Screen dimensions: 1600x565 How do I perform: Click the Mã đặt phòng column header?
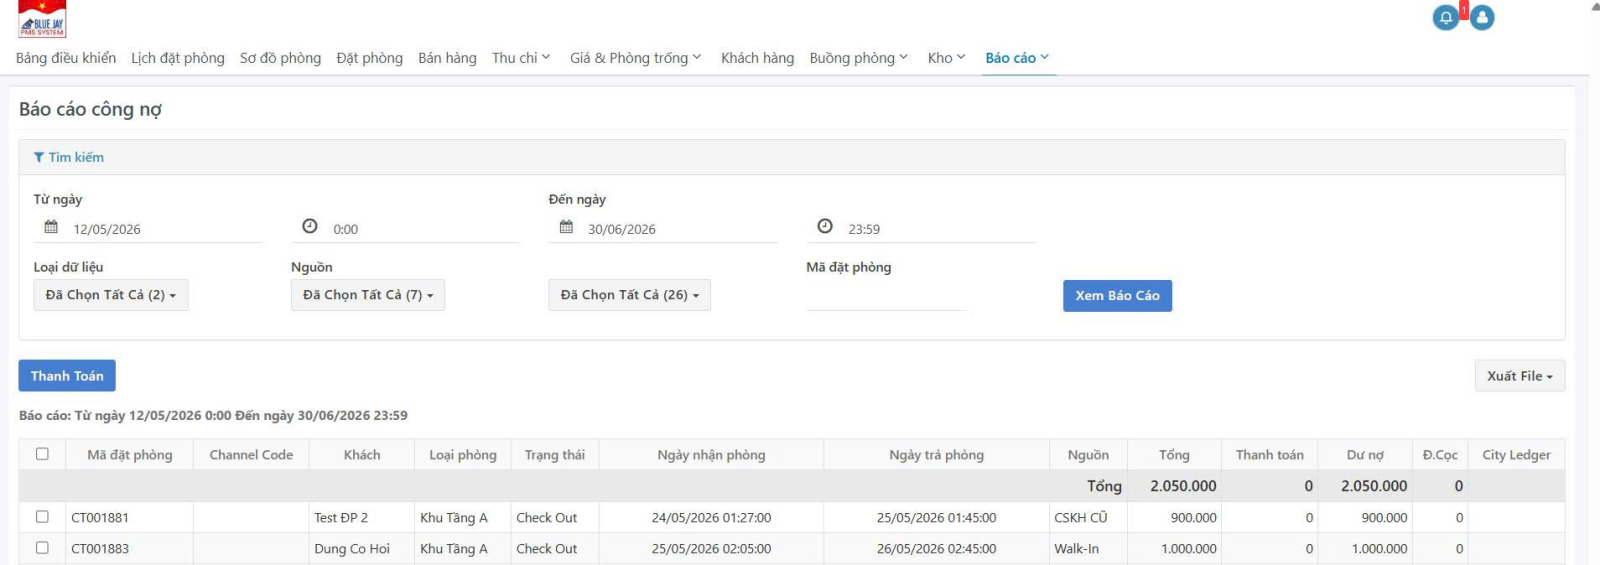click(129, 455)
